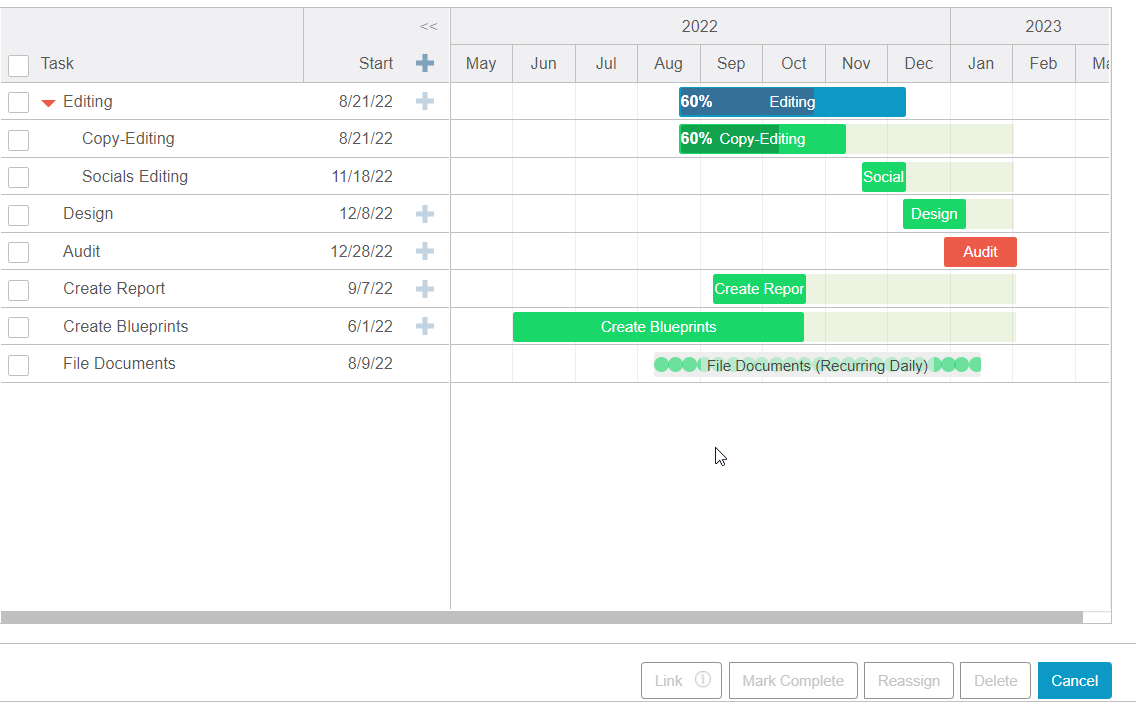Screen dimensions: 1136x709
Task: Collapse the grid using the << arrows
Action: tap(428, 26)
